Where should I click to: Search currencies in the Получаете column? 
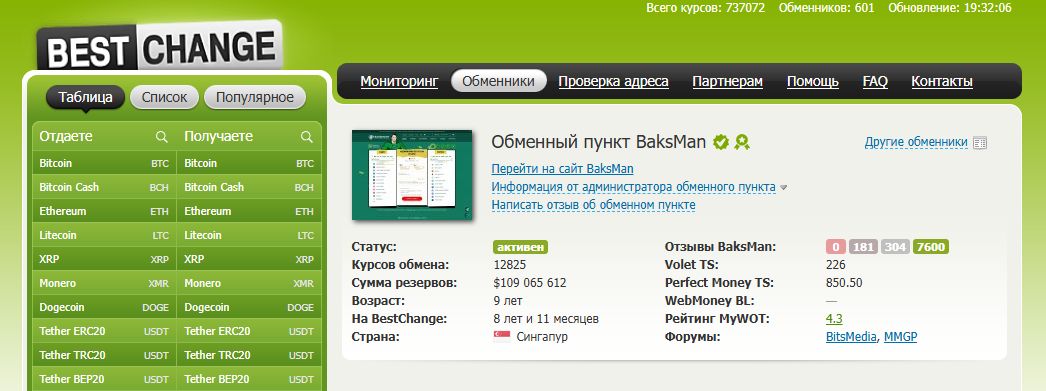click(x=307, y=137)
